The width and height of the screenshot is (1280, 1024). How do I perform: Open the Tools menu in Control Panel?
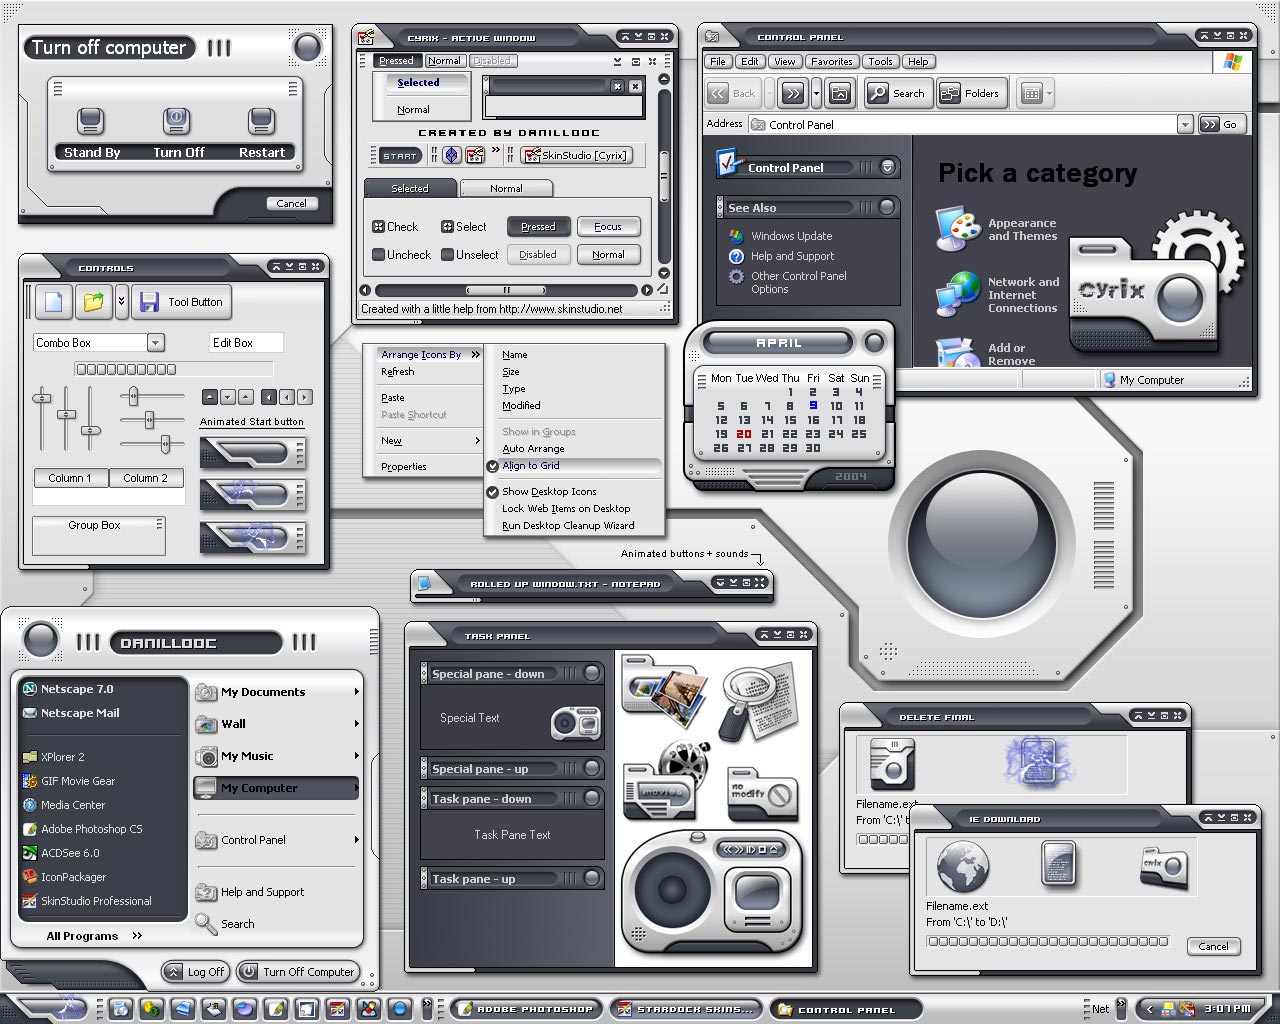point(880,62)
